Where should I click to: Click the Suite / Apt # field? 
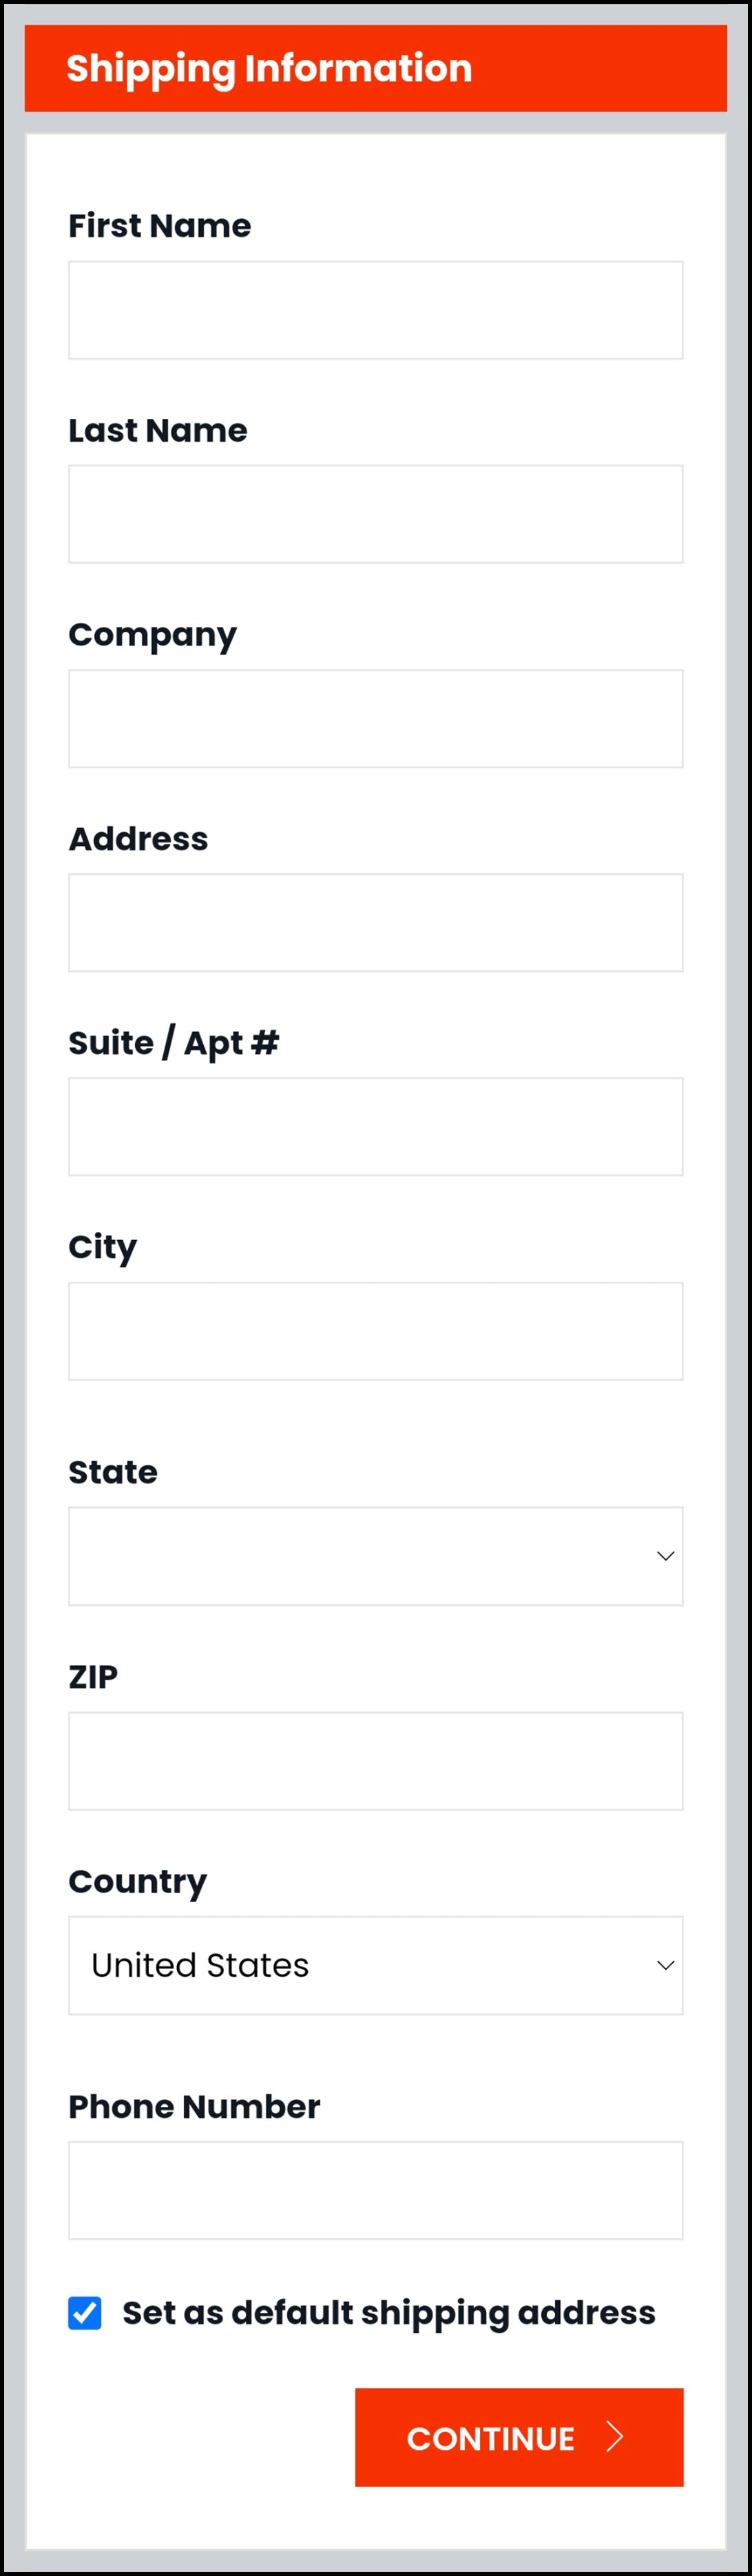[x=375, y=1126]
